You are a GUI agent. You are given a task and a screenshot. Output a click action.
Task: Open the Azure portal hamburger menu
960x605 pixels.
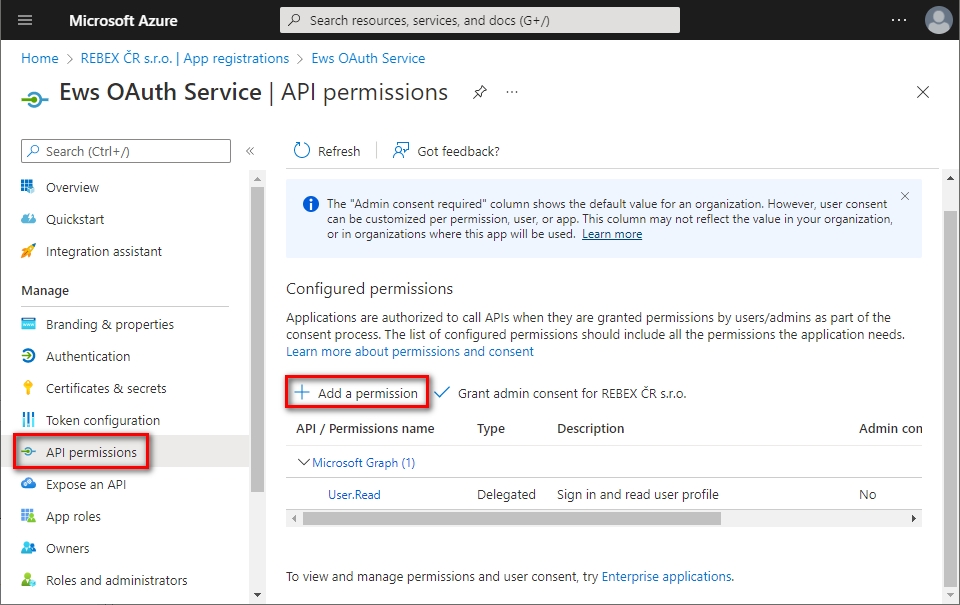[25, 20]
